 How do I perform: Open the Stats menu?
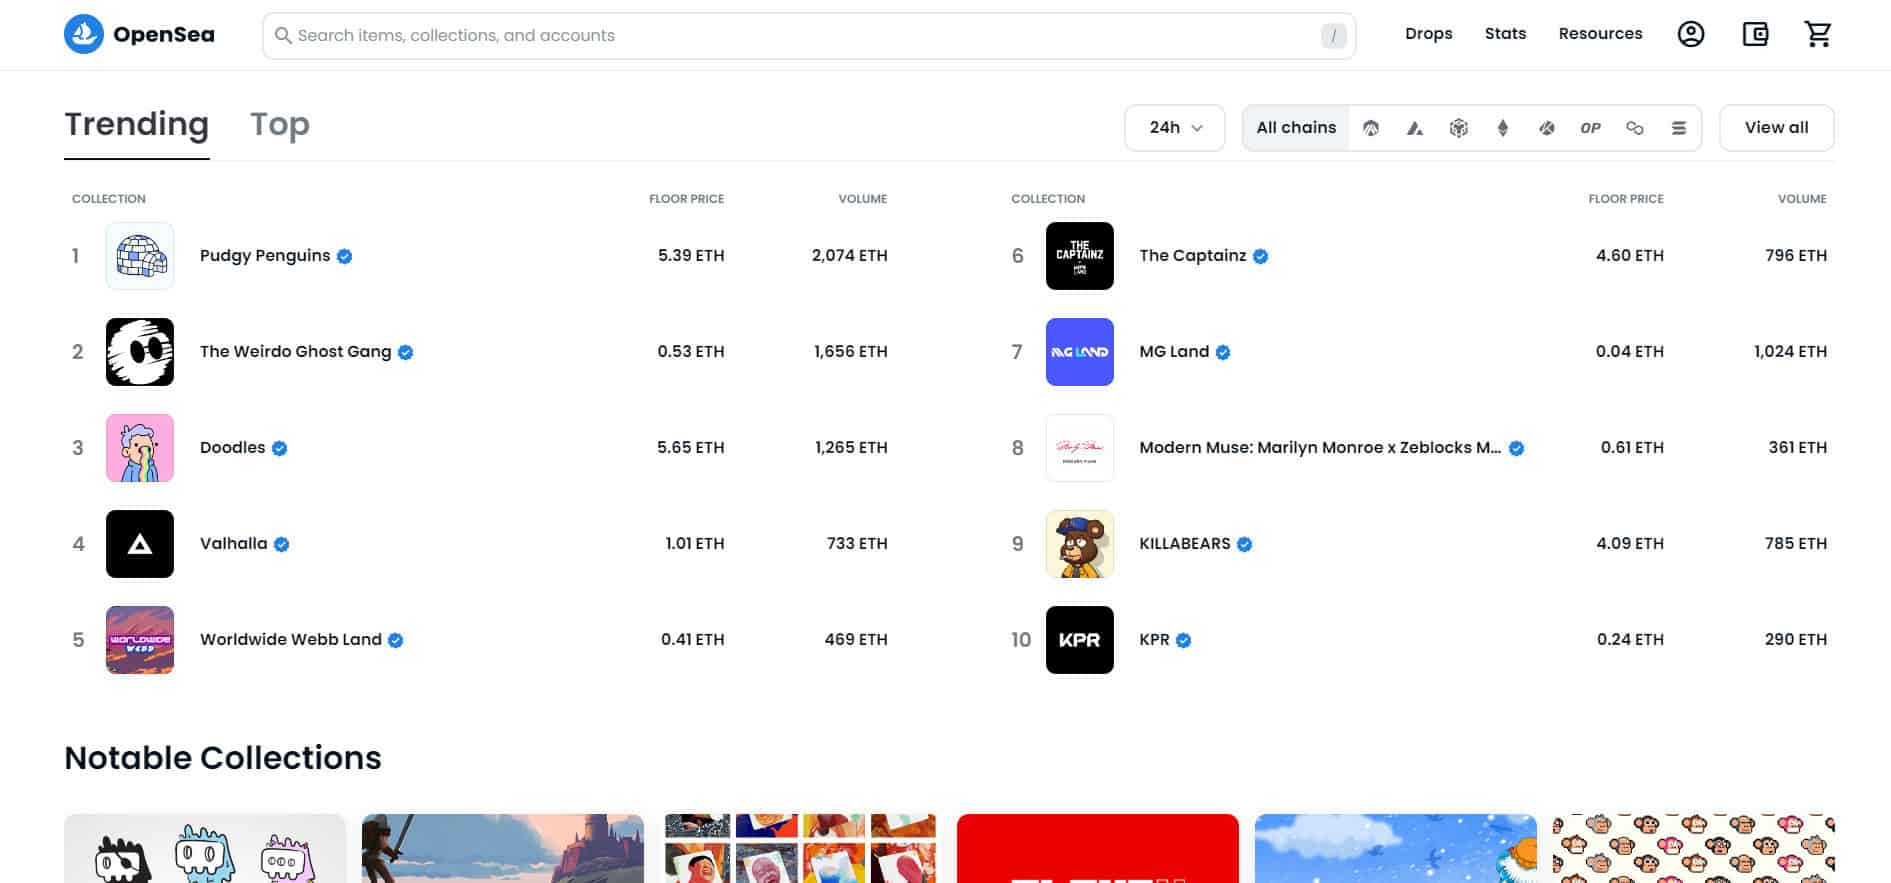1505,34
